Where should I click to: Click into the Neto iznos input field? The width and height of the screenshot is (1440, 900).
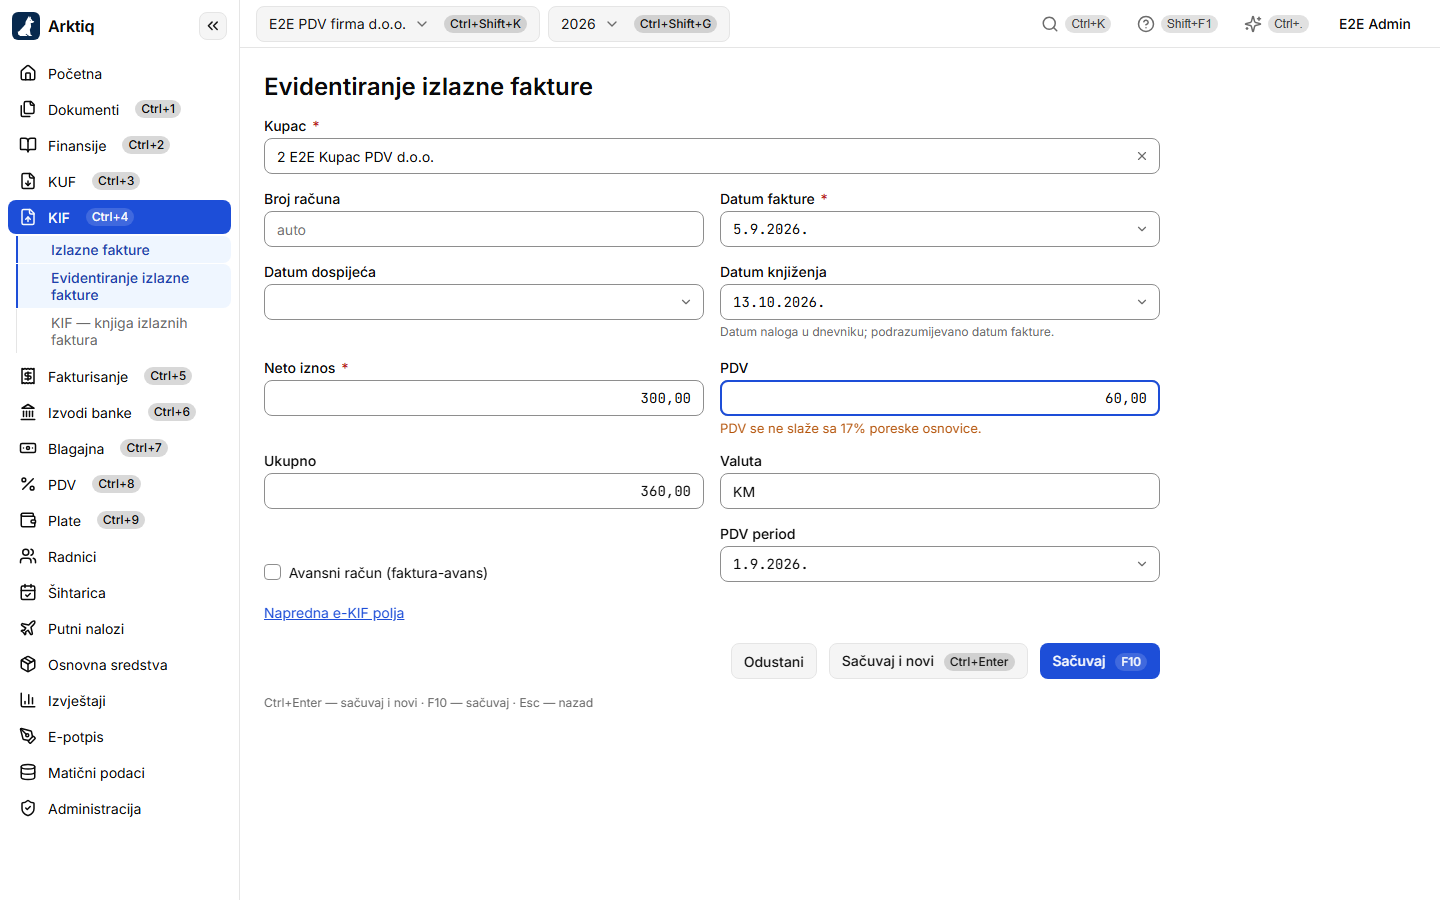click(484, 398)
